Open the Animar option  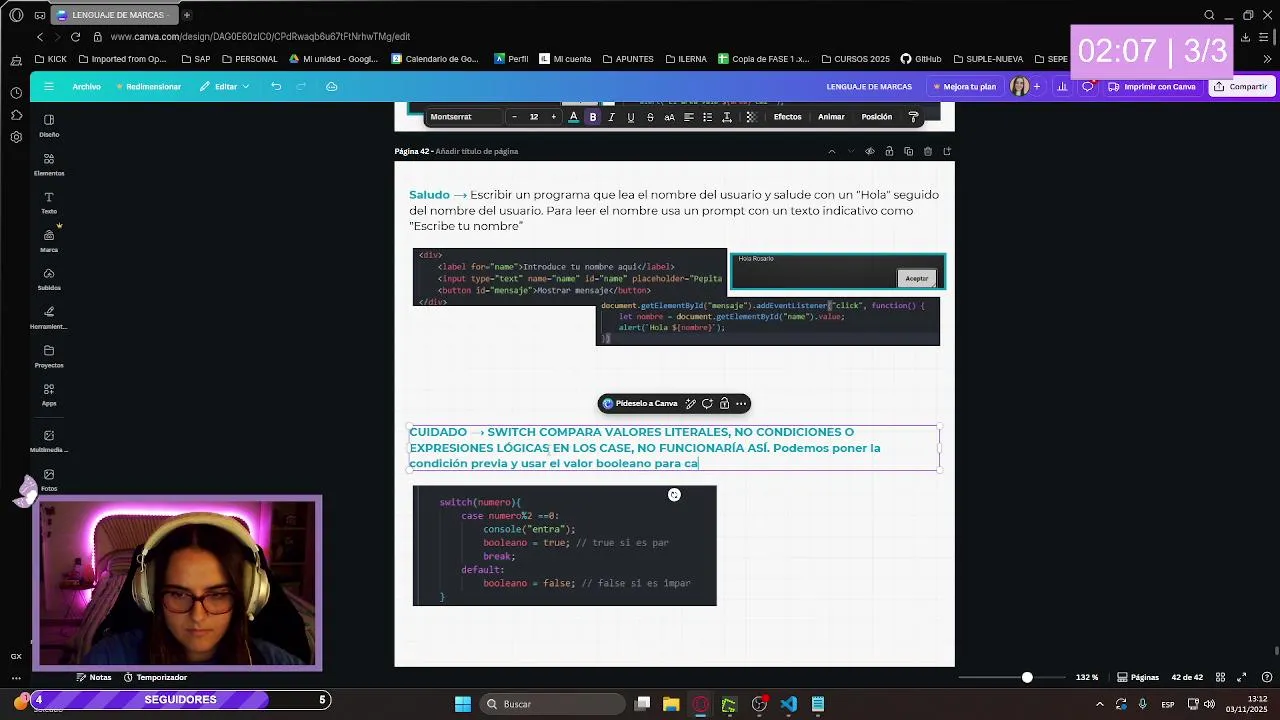pos(831,117)
